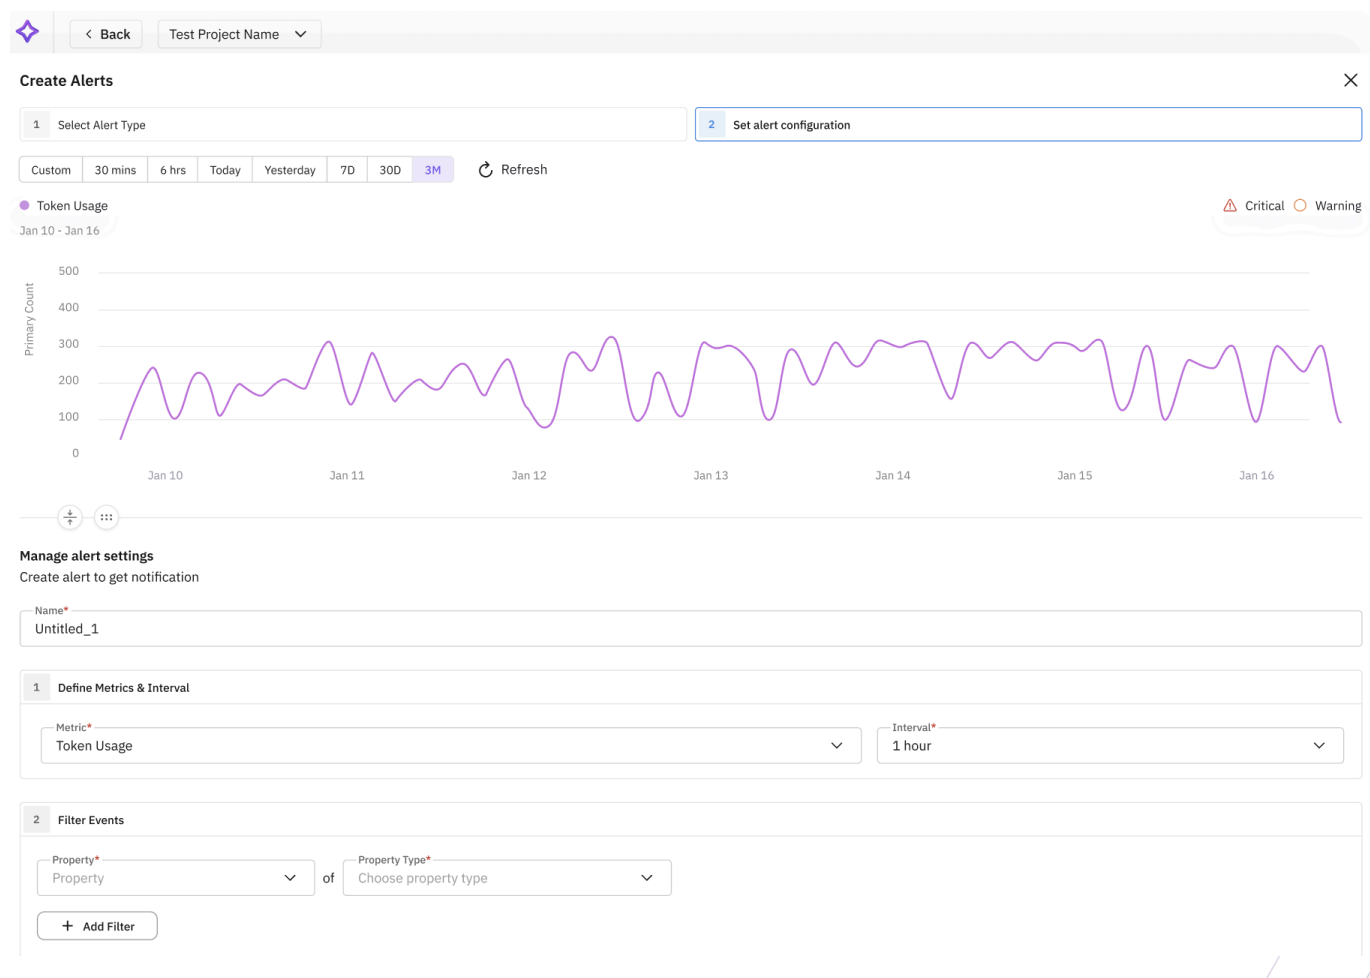Screen dimensions: 1370x978
Task: Switch time range to 30 mins
Action: 115,170
